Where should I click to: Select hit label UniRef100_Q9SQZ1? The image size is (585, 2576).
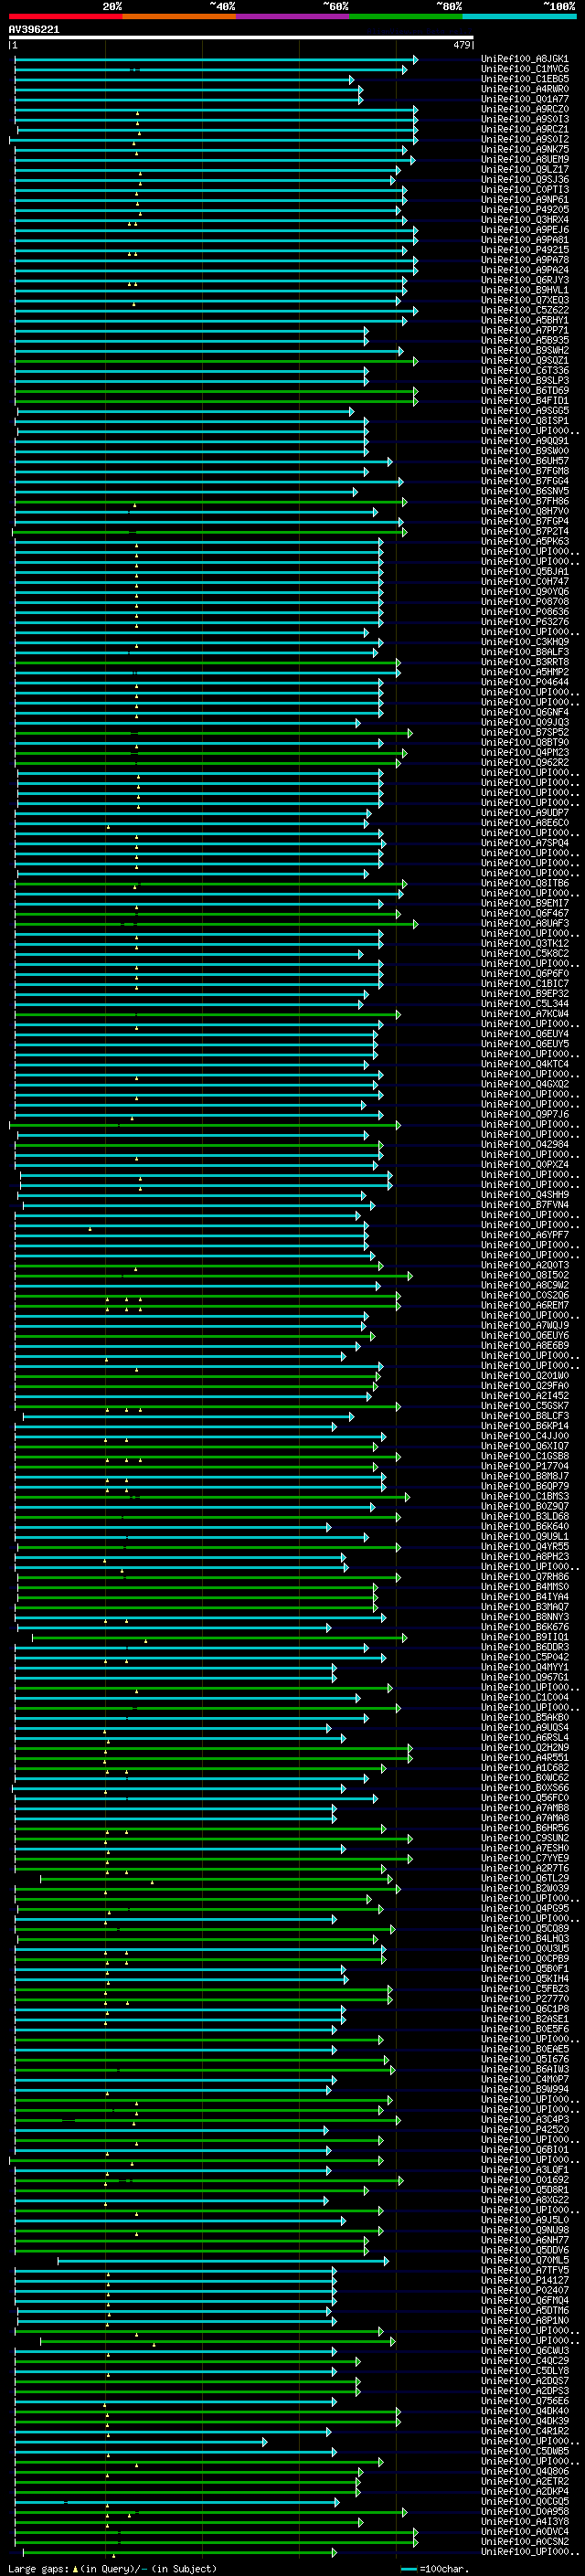pyautogui.click(x=525, y=361)
